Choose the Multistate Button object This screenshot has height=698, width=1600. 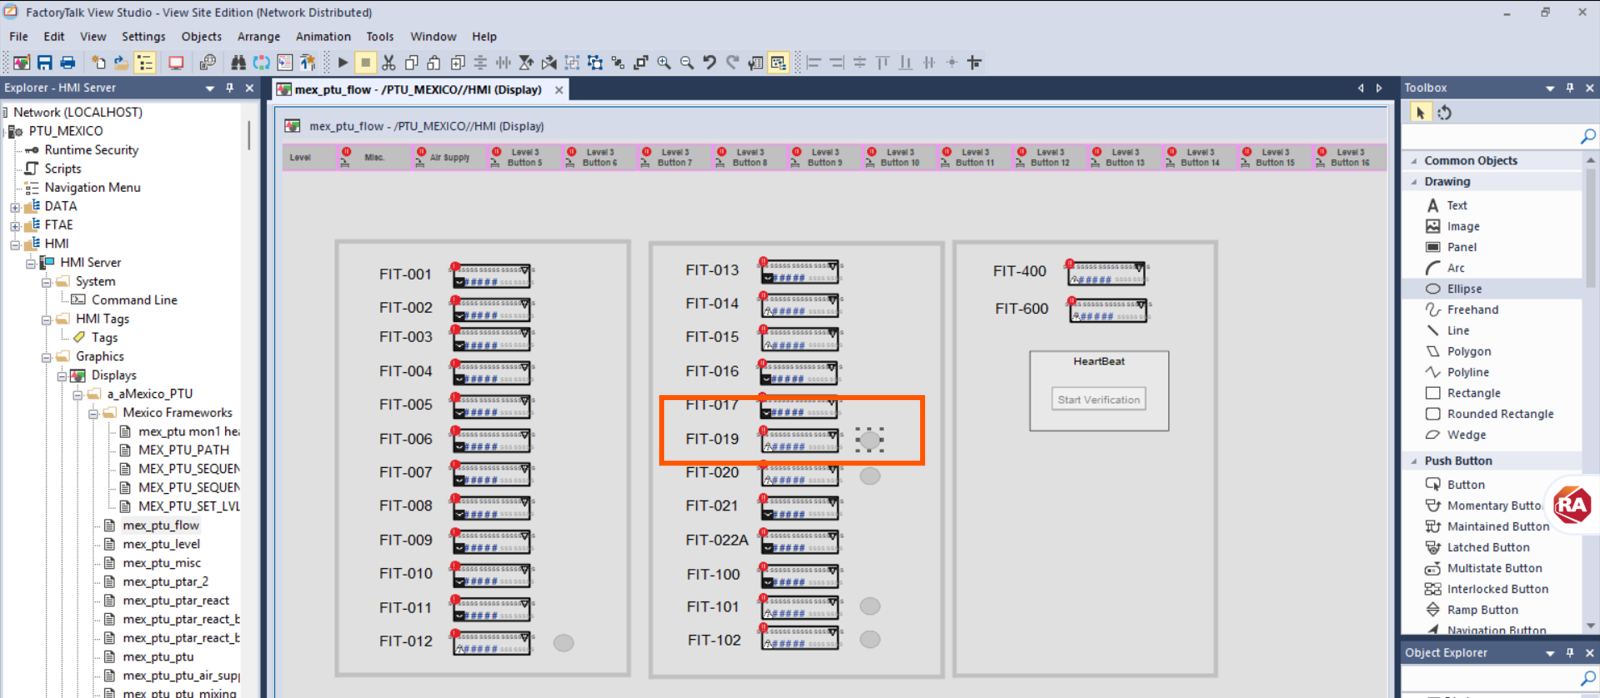[x=1494, y=568]
